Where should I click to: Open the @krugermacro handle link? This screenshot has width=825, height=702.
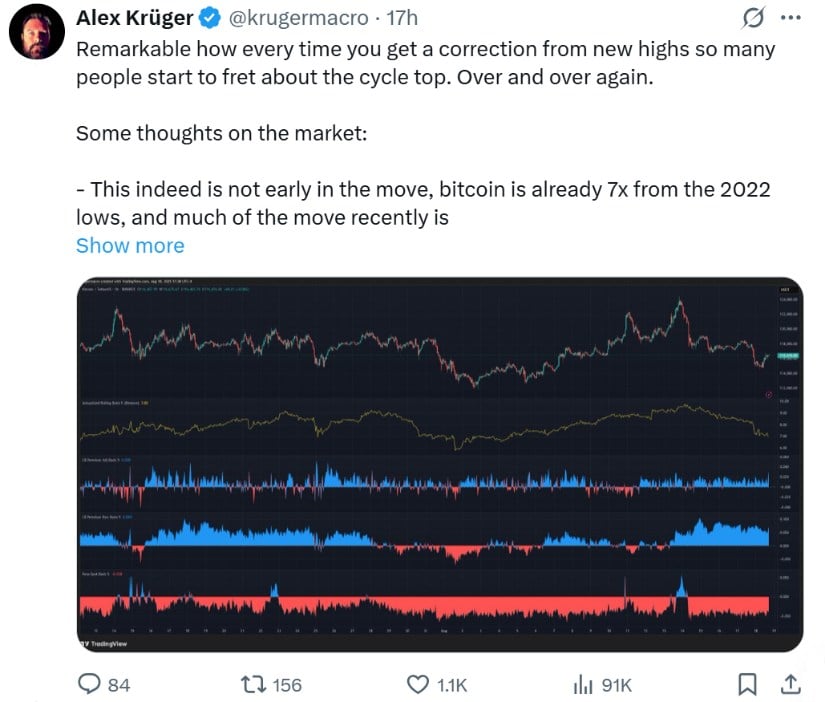(299, 18)
